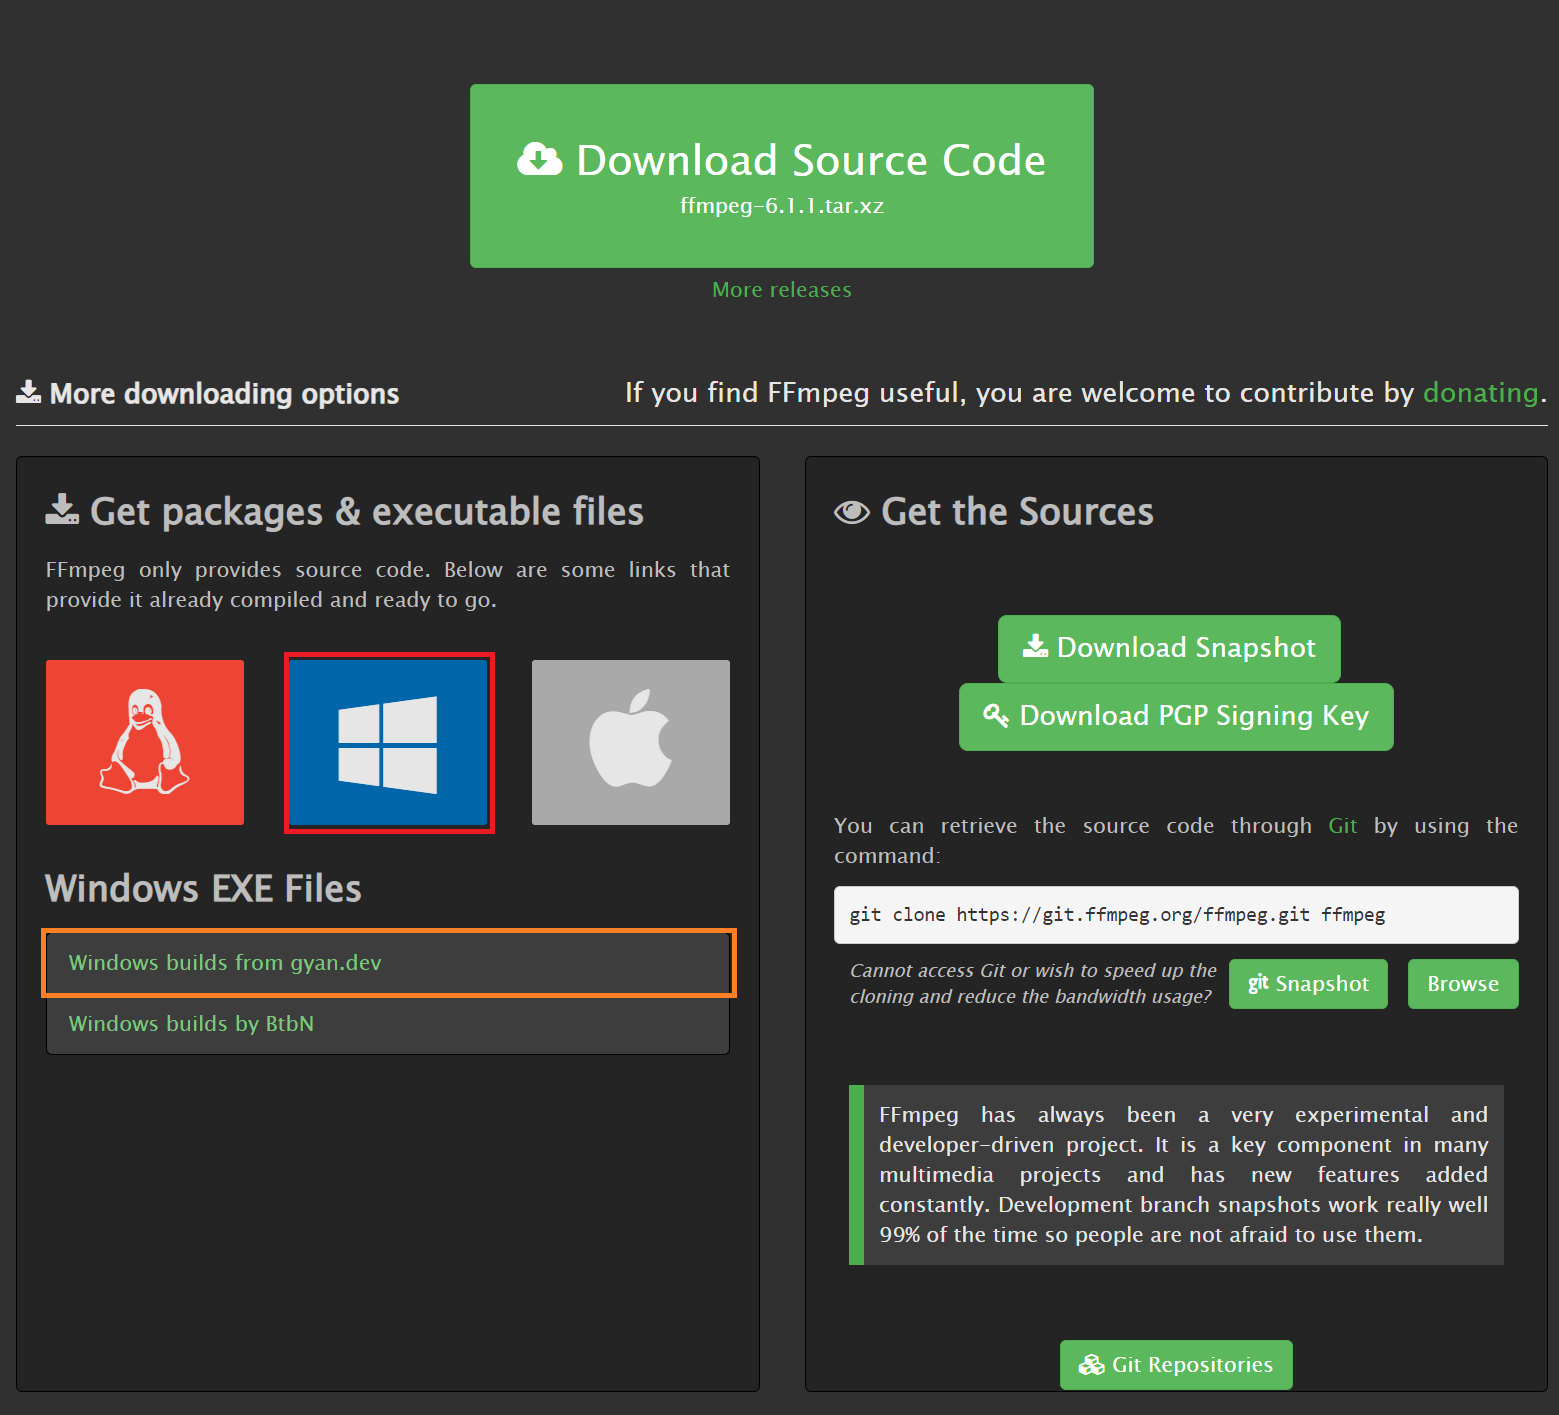The width and height of the screenshot is (1559, 1415).
Task: Click the Download Snapshot button
Action: point(1169,648)
